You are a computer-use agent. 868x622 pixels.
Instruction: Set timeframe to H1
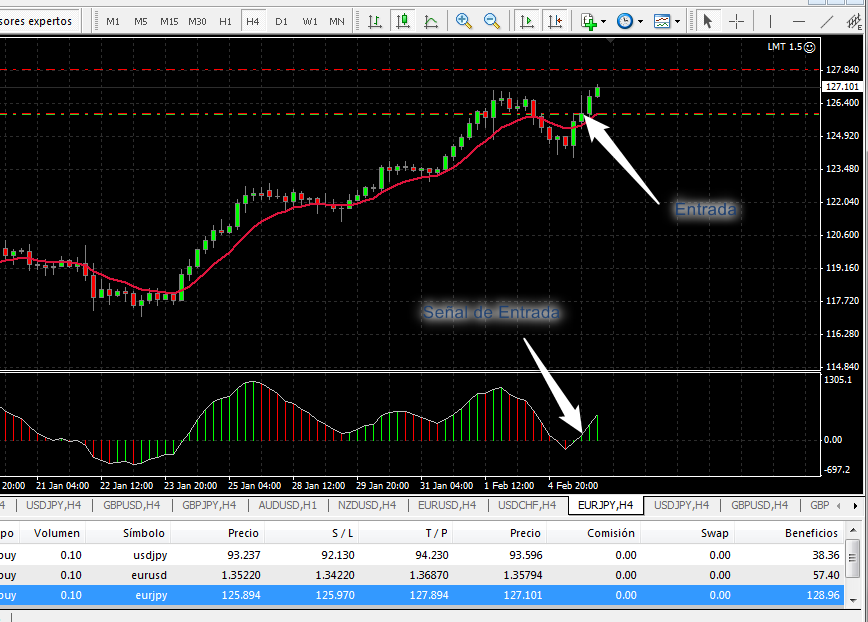pos(225,22)
